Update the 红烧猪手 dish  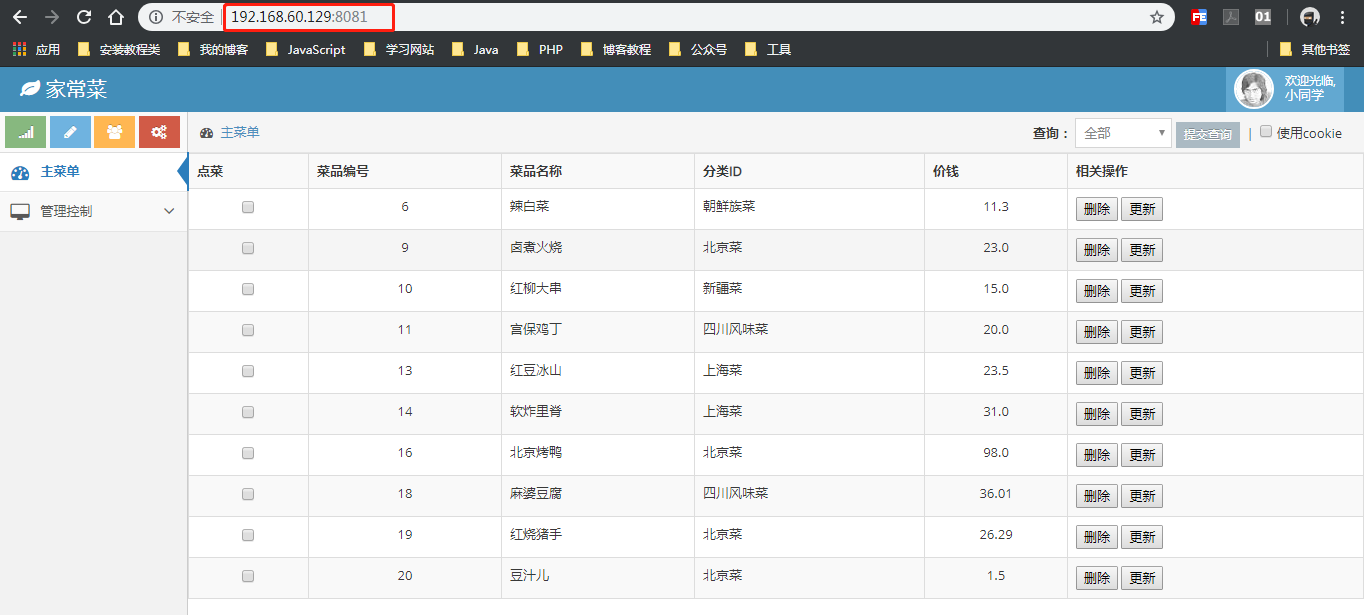click(1141, 537)
